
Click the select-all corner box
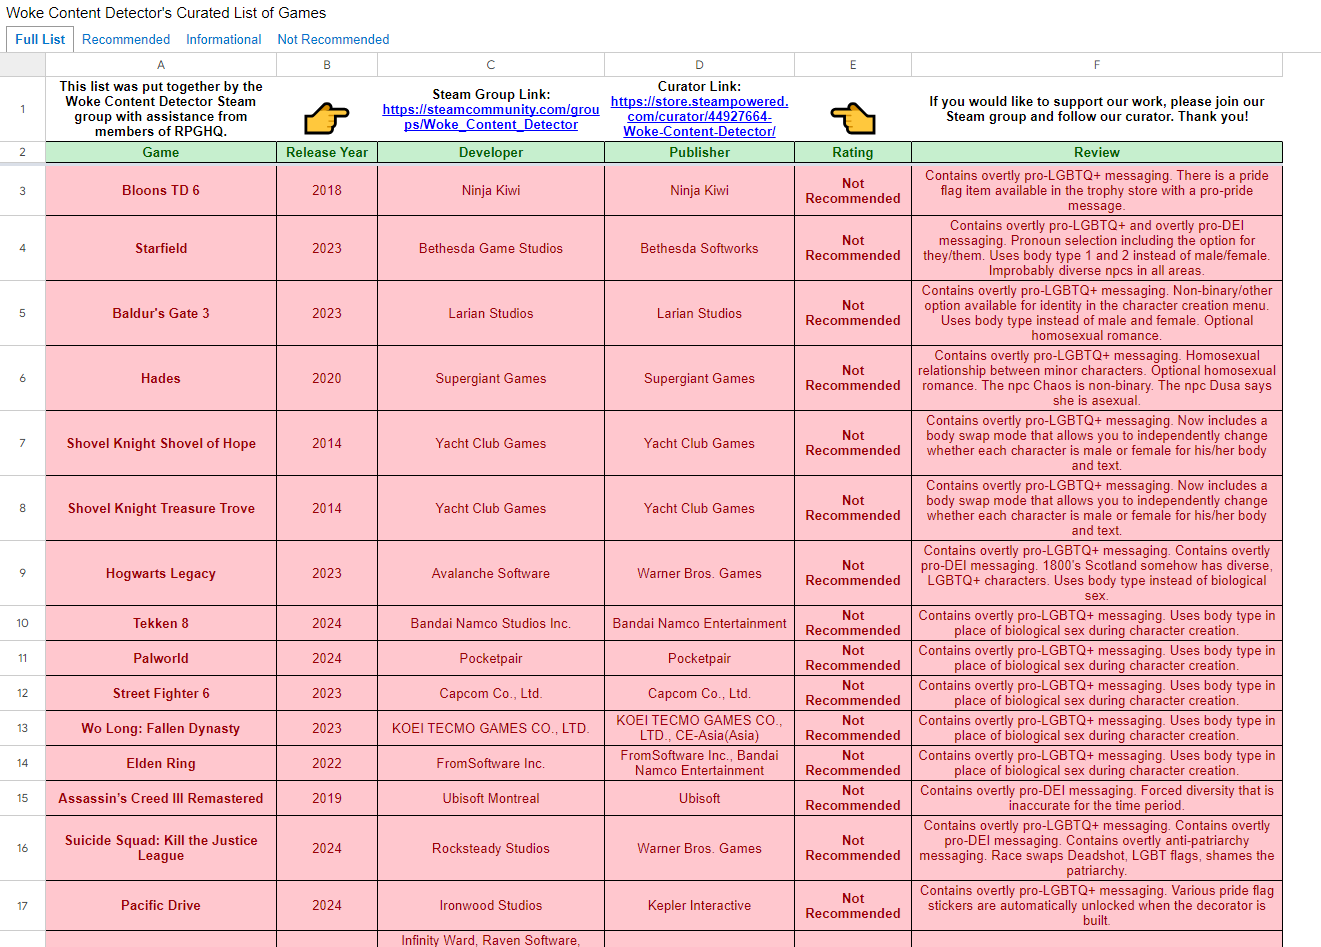click(22, 65)
